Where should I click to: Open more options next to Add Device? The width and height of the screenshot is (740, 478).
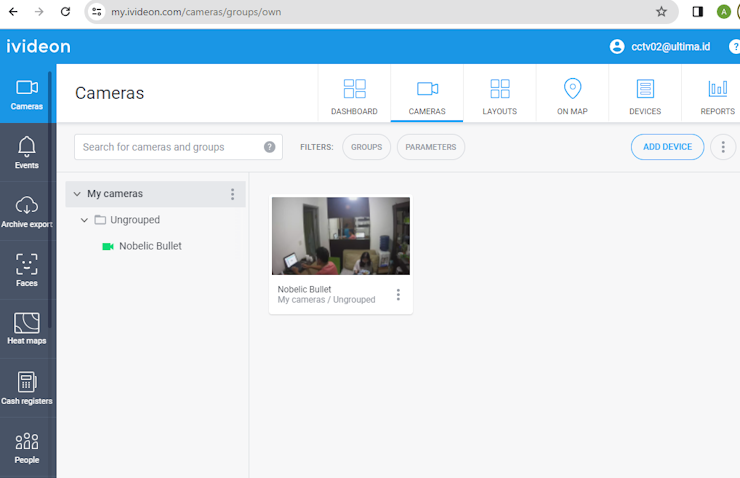coord(723,147)
